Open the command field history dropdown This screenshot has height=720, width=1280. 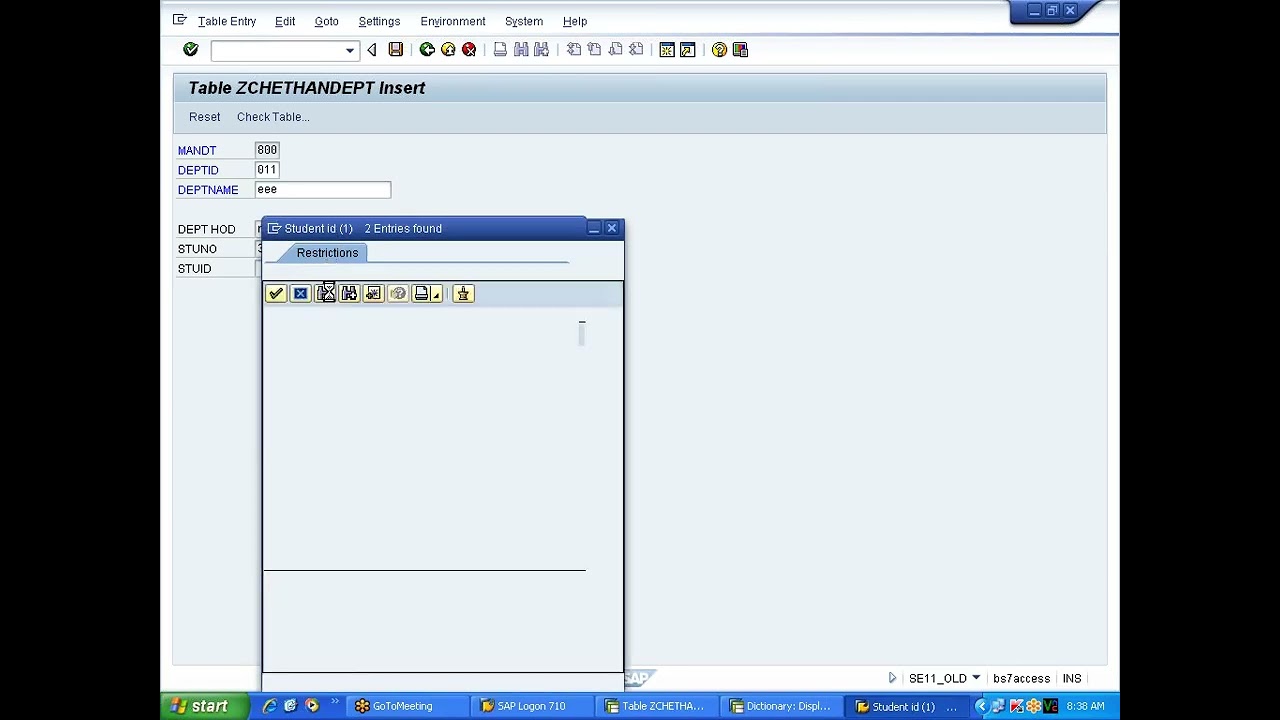pyautogui.click(x=350, y=50)
